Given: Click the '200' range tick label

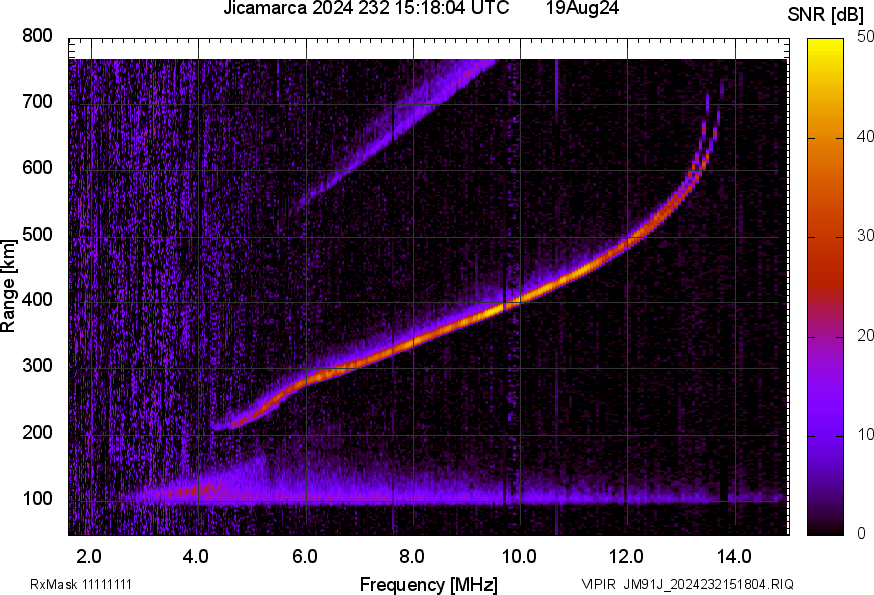Looking at the screenshot, I should pos(37,432).
